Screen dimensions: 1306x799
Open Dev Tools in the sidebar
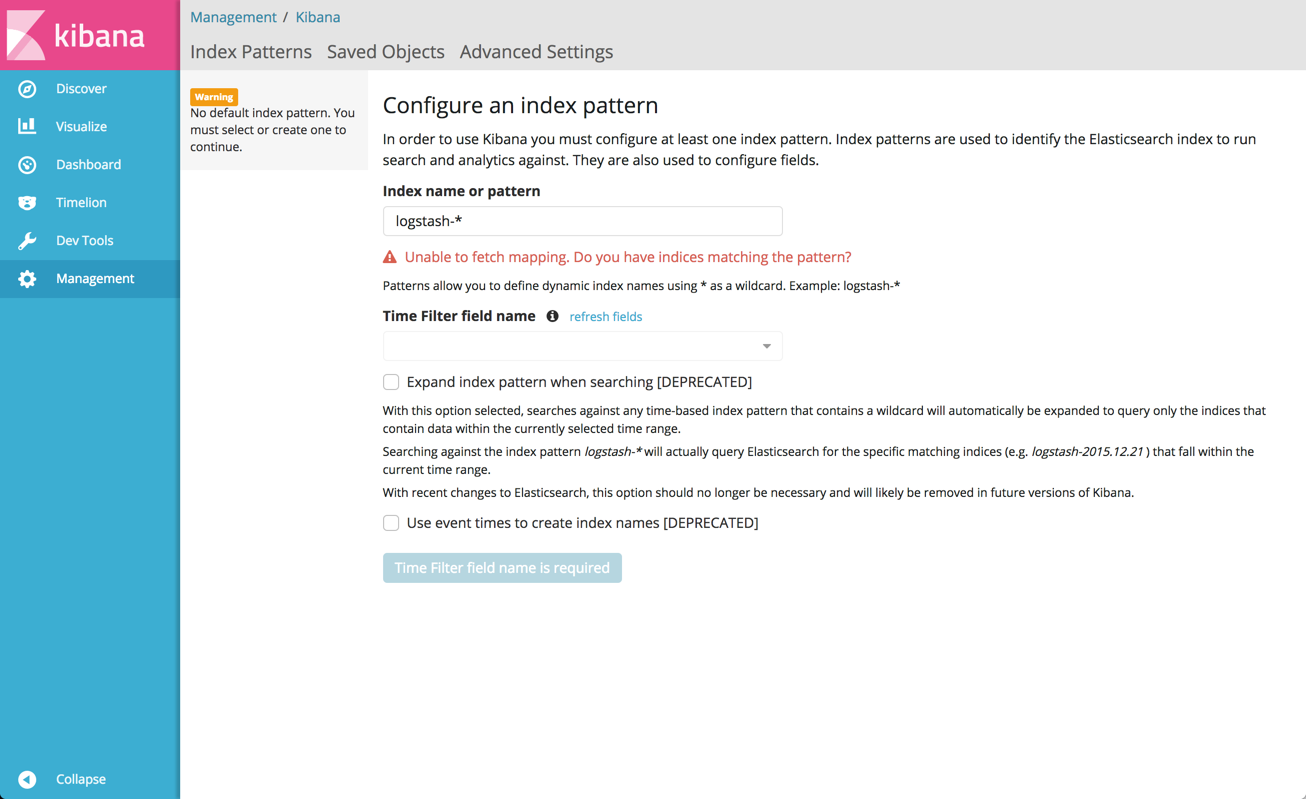(90, 241)
